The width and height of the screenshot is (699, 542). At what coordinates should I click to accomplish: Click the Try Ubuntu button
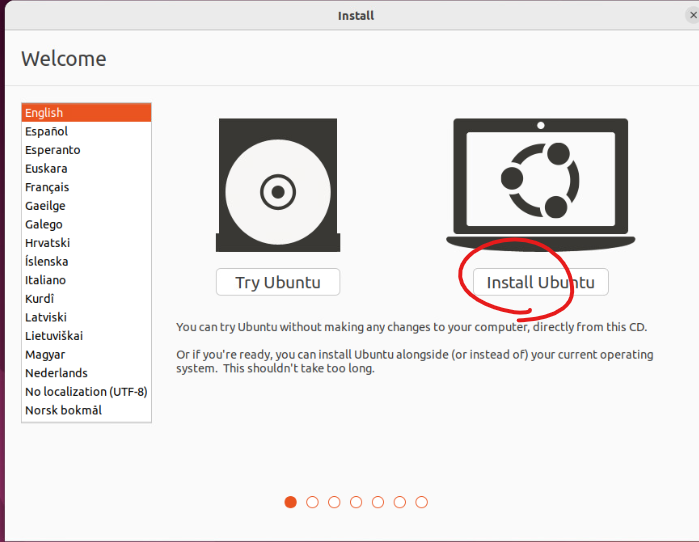(x=278, y=282)
